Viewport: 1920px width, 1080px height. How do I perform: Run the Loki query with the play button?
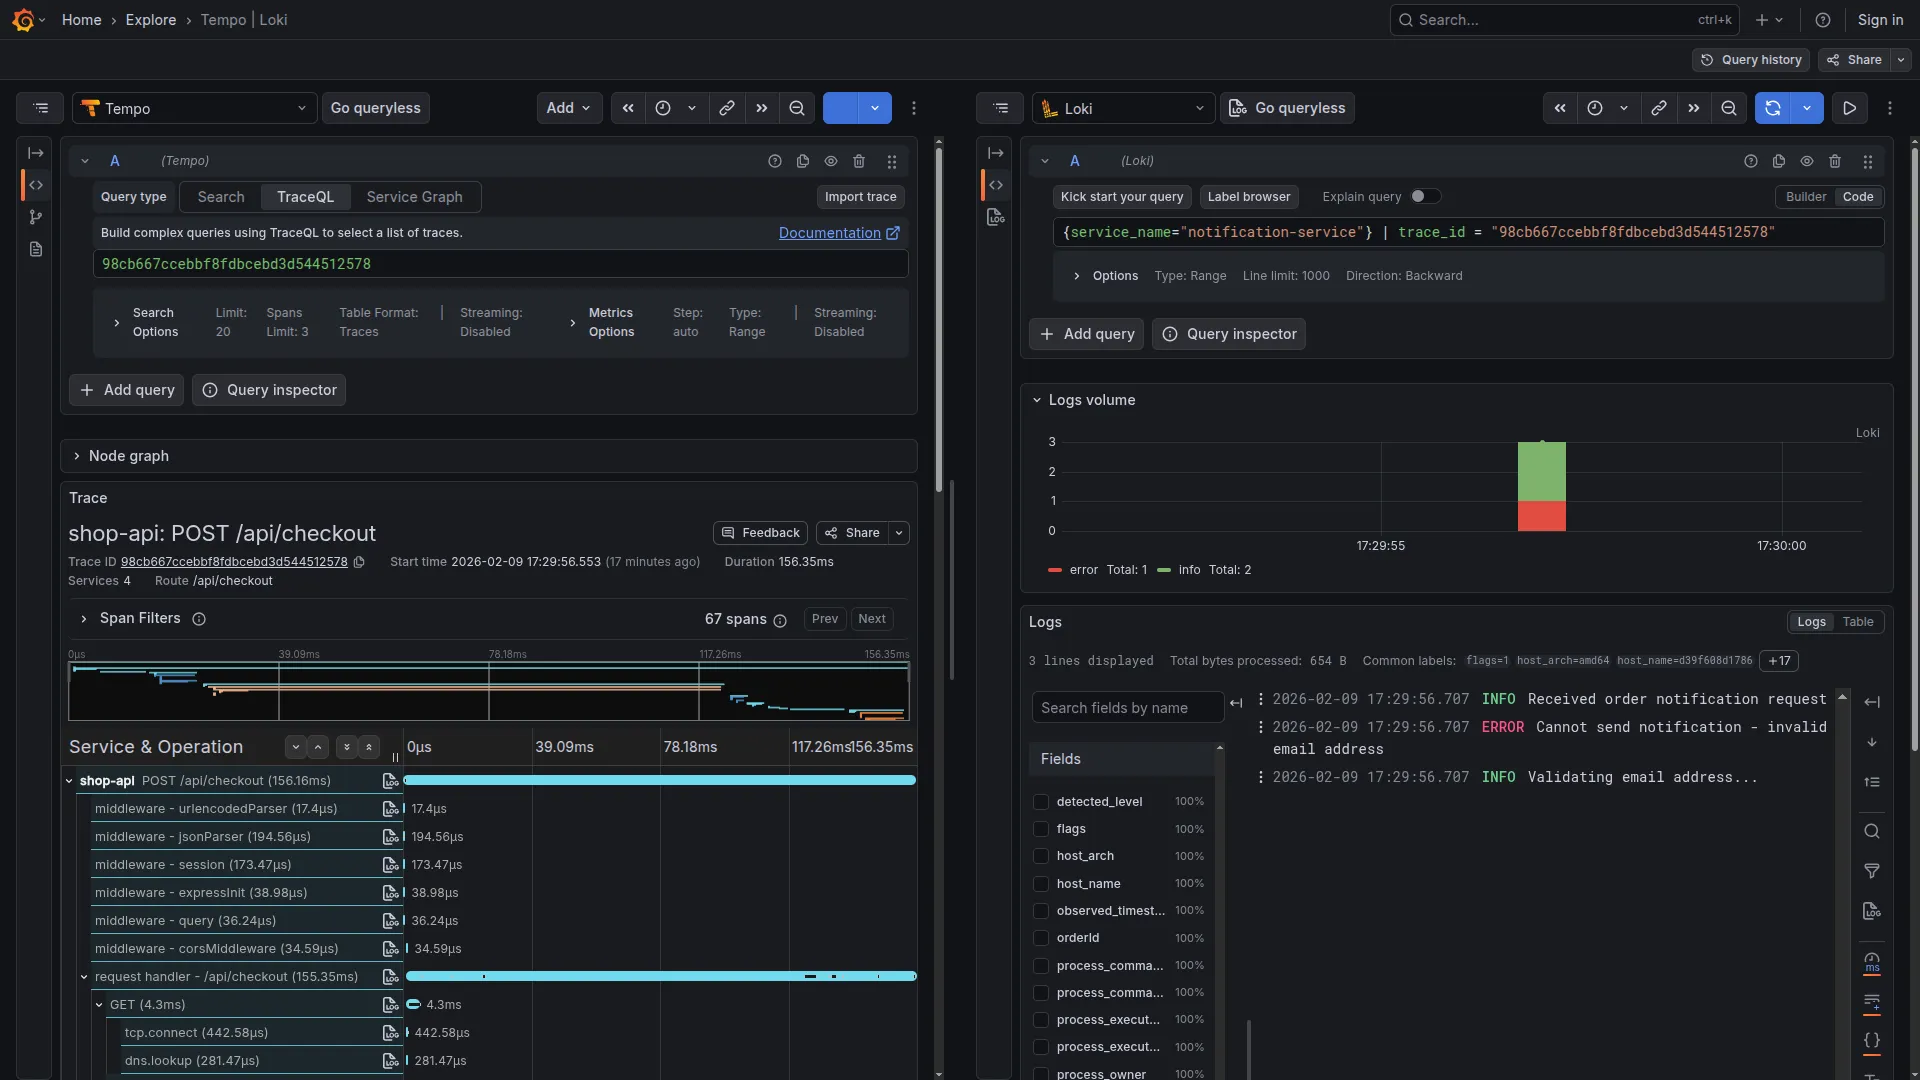[x=1850, y=108]
